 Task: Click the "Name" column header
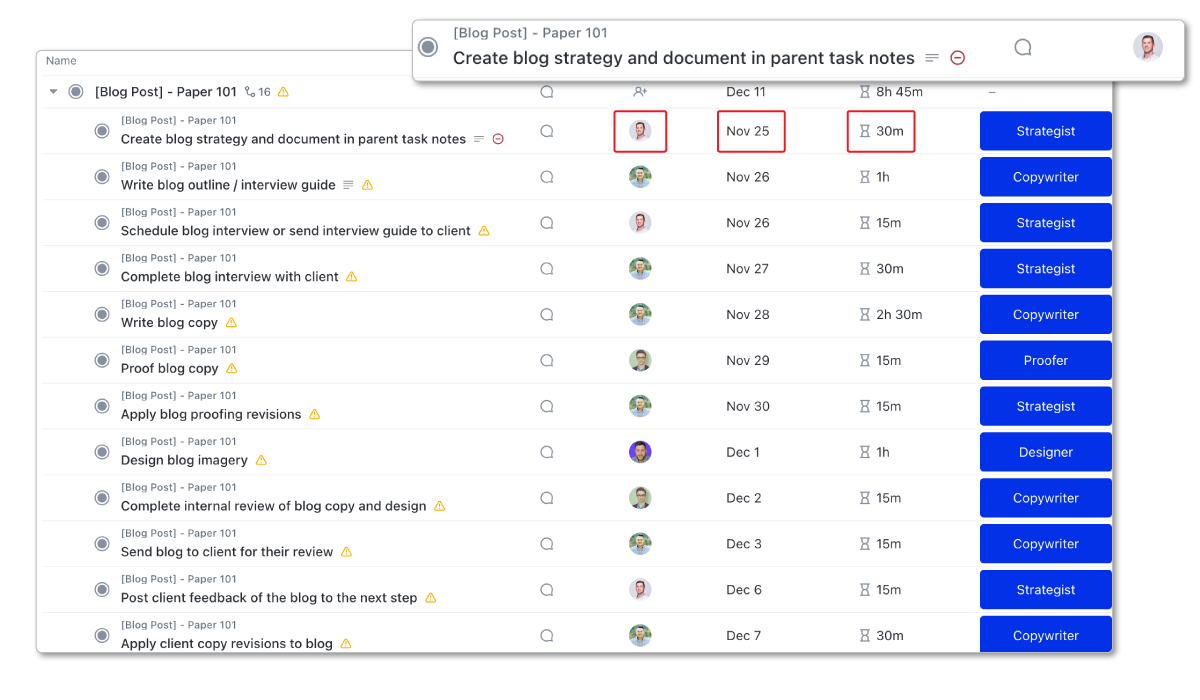[x=60, y=60]
